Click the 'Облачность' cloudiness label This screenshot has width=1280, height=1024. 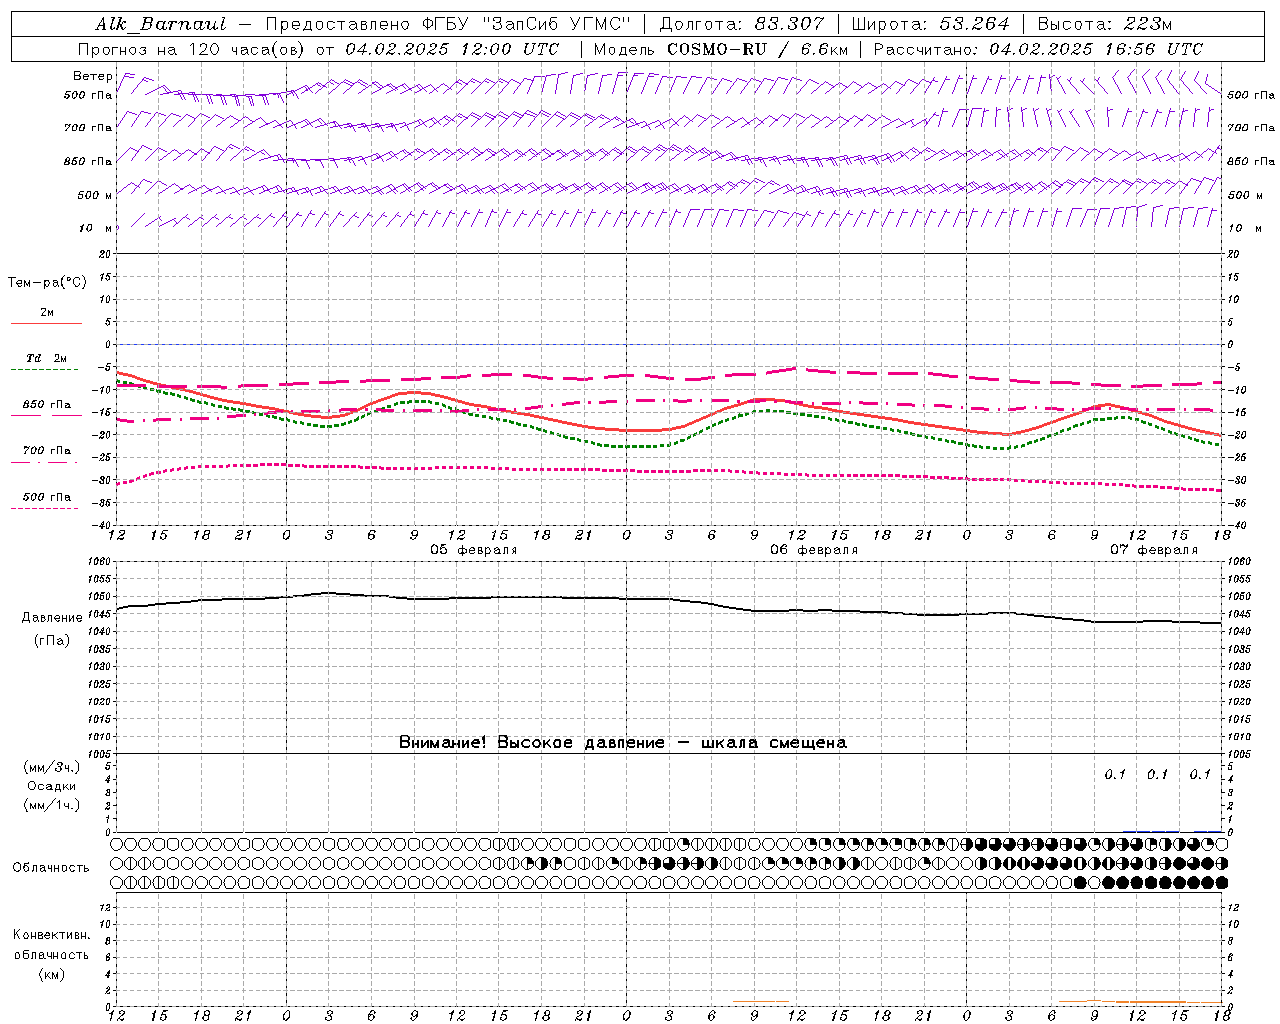pos(51,868)
